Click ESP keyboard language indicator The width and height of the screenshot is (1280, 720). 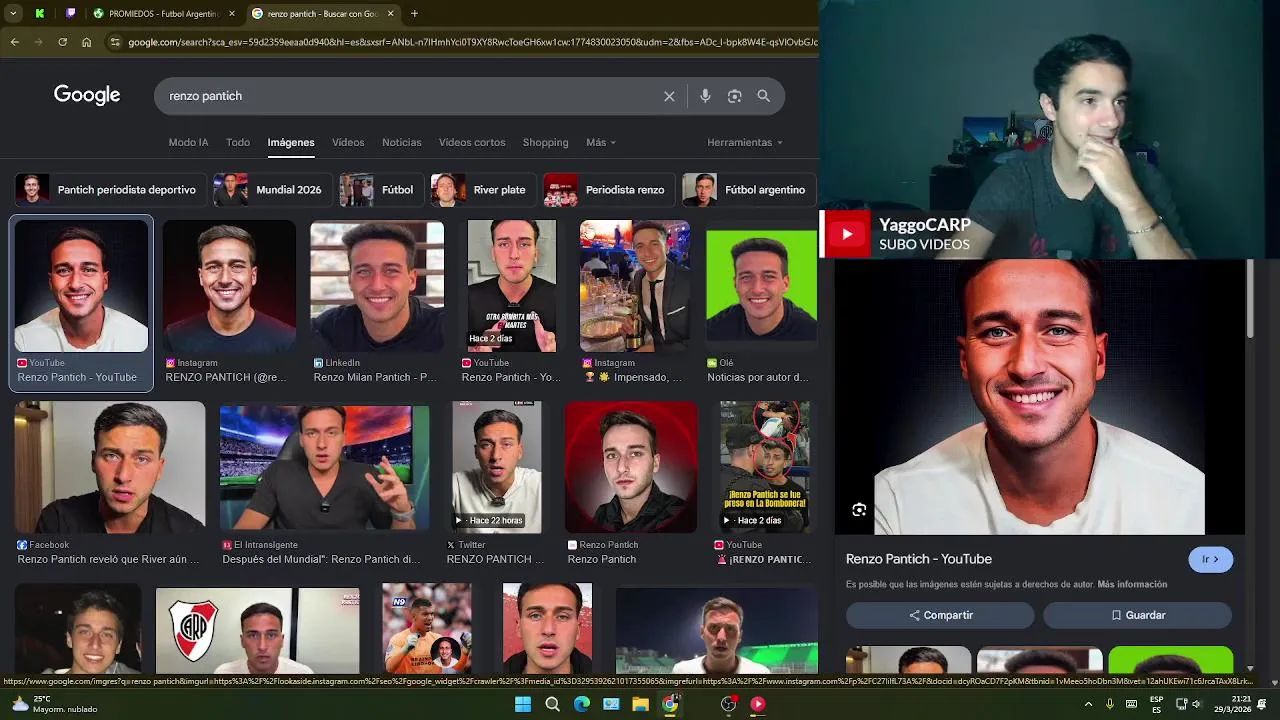(x=1156, y=704)
